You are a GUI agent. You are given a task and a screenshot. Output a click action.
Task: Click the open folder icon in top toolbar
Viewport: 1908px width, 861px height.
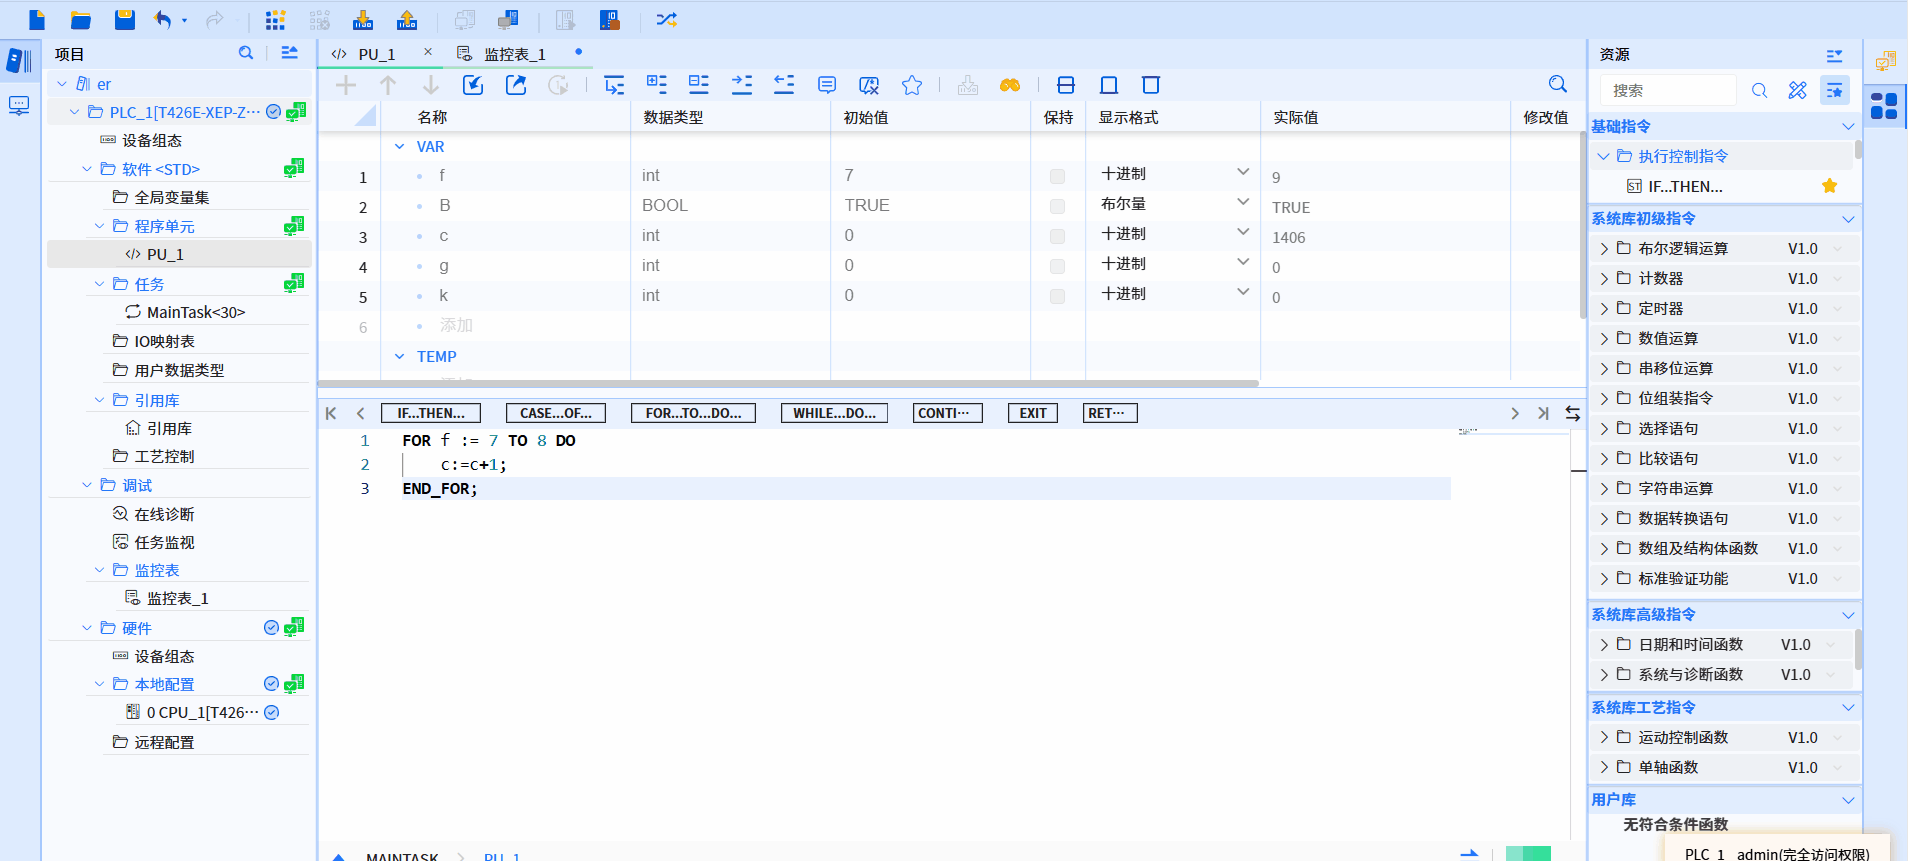[x=81, y=20]
